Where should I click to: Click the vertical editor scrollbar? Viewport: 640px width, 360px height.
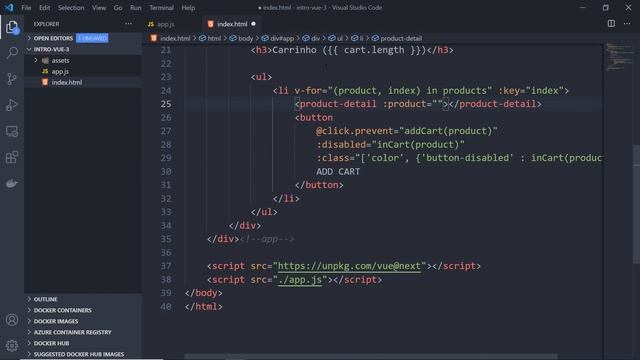(x=636, y=204)
